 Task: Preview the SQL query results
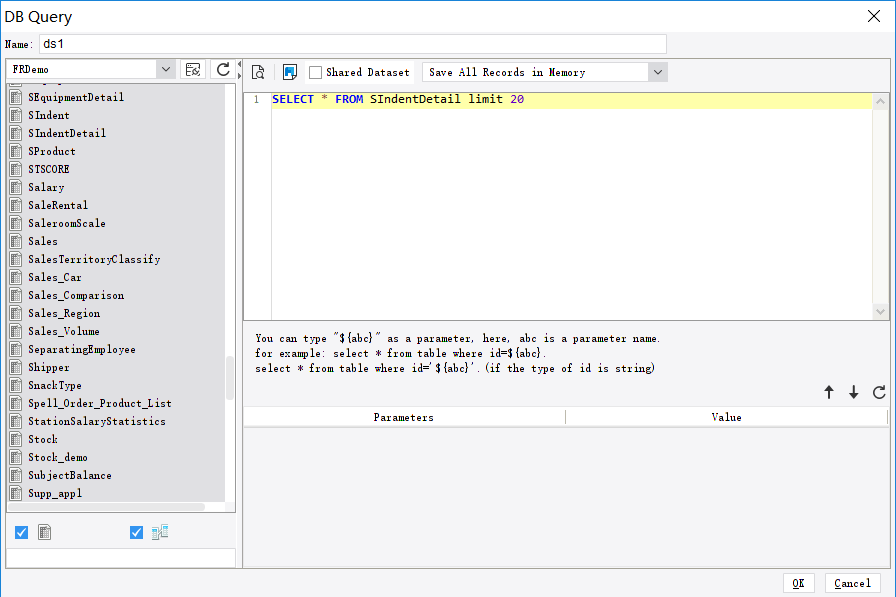point(258,72)
